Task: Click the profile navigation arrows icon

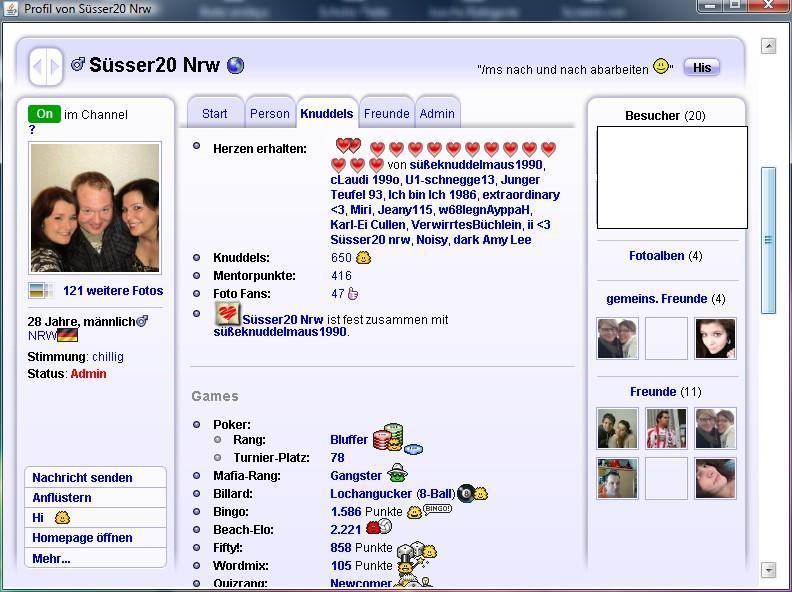Action: (x=46, y=66)
